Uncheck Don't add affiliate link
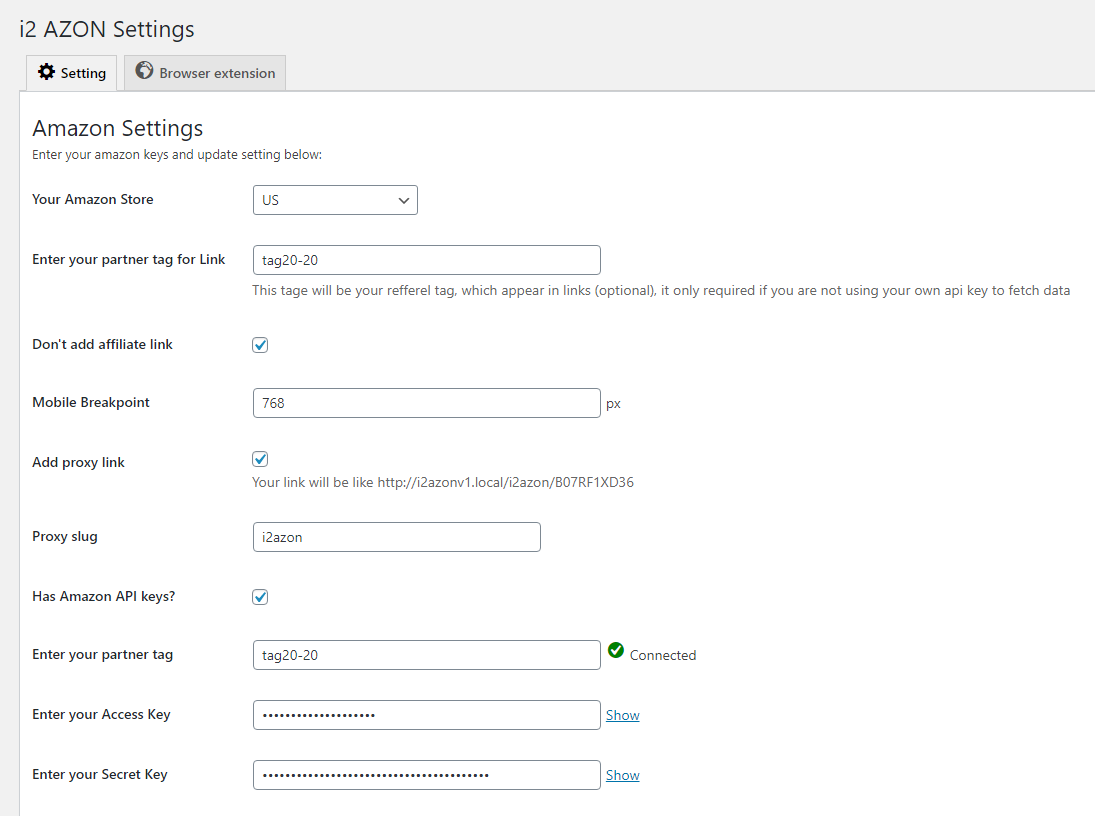1095x816 pixels. coord(260,345)
